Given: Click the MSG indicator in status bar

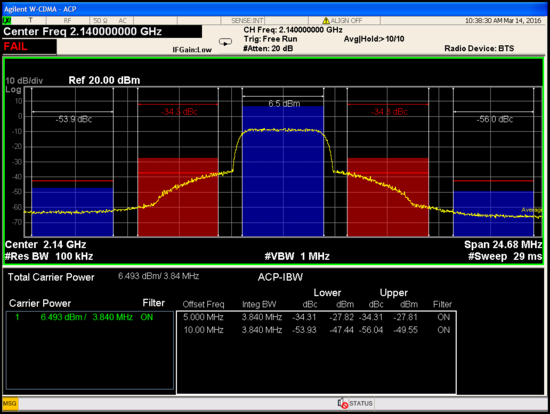Looking at the screenshot, I should click(10, 403).
